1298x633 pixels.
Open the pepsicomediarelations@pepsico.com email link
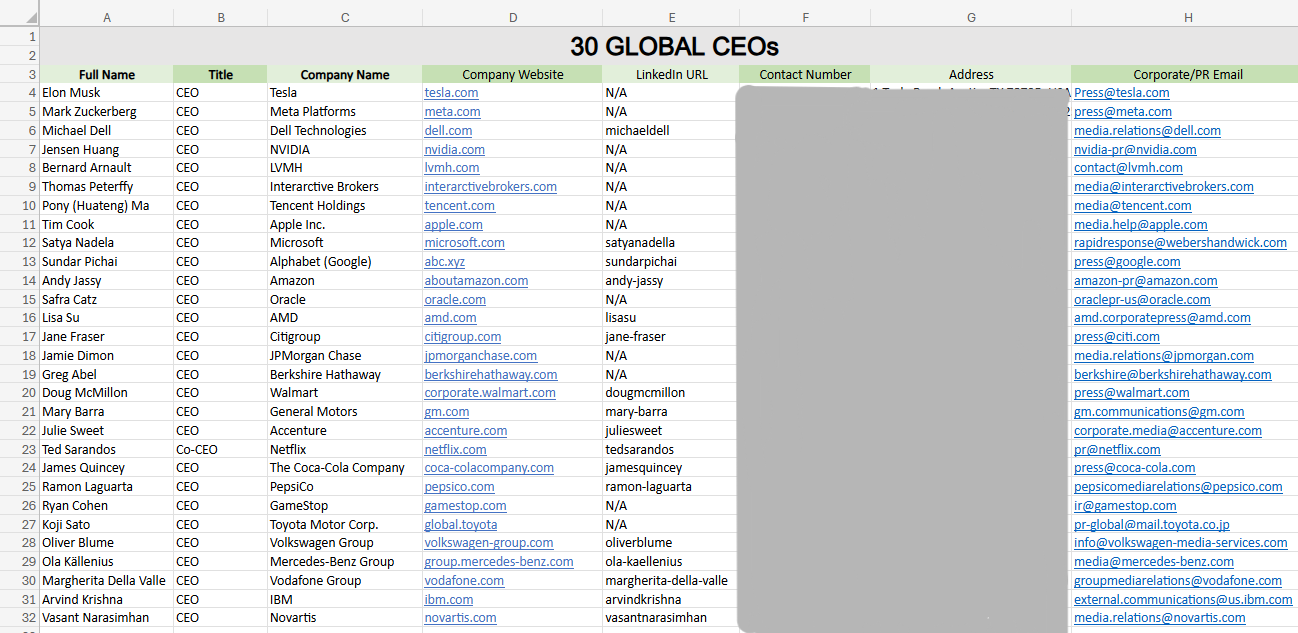[x=1178, y=486]
